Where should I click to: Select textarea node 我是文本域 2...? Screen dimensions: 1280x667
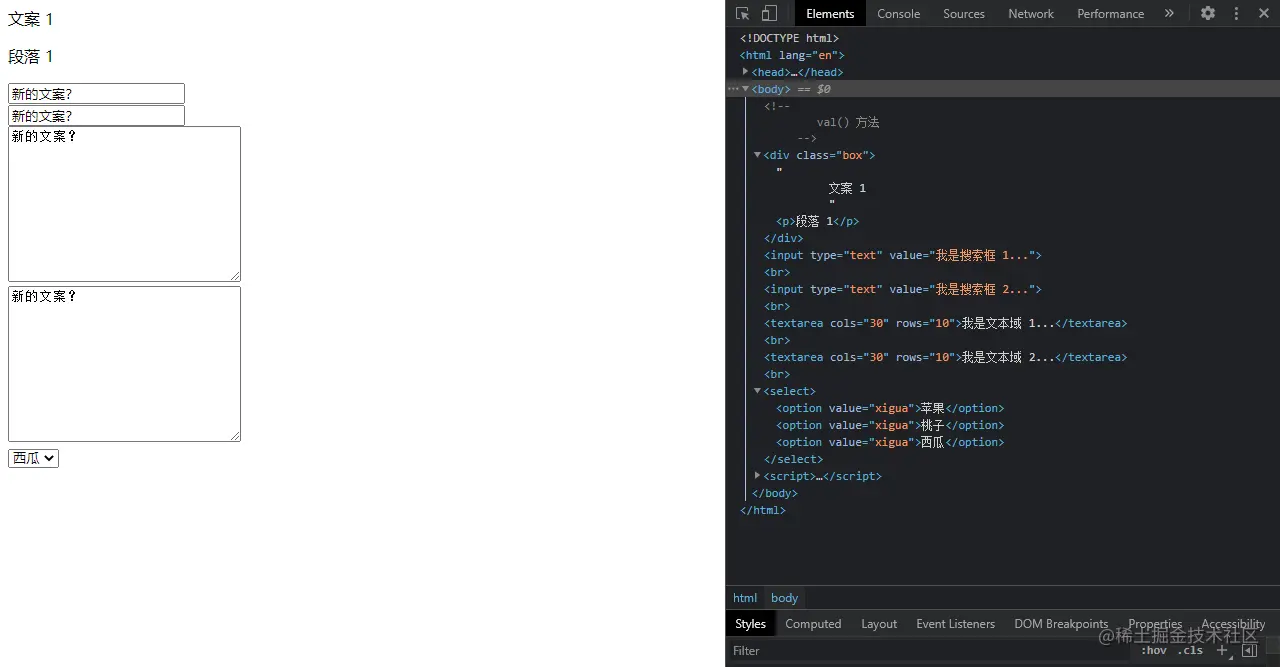[946, 357]
